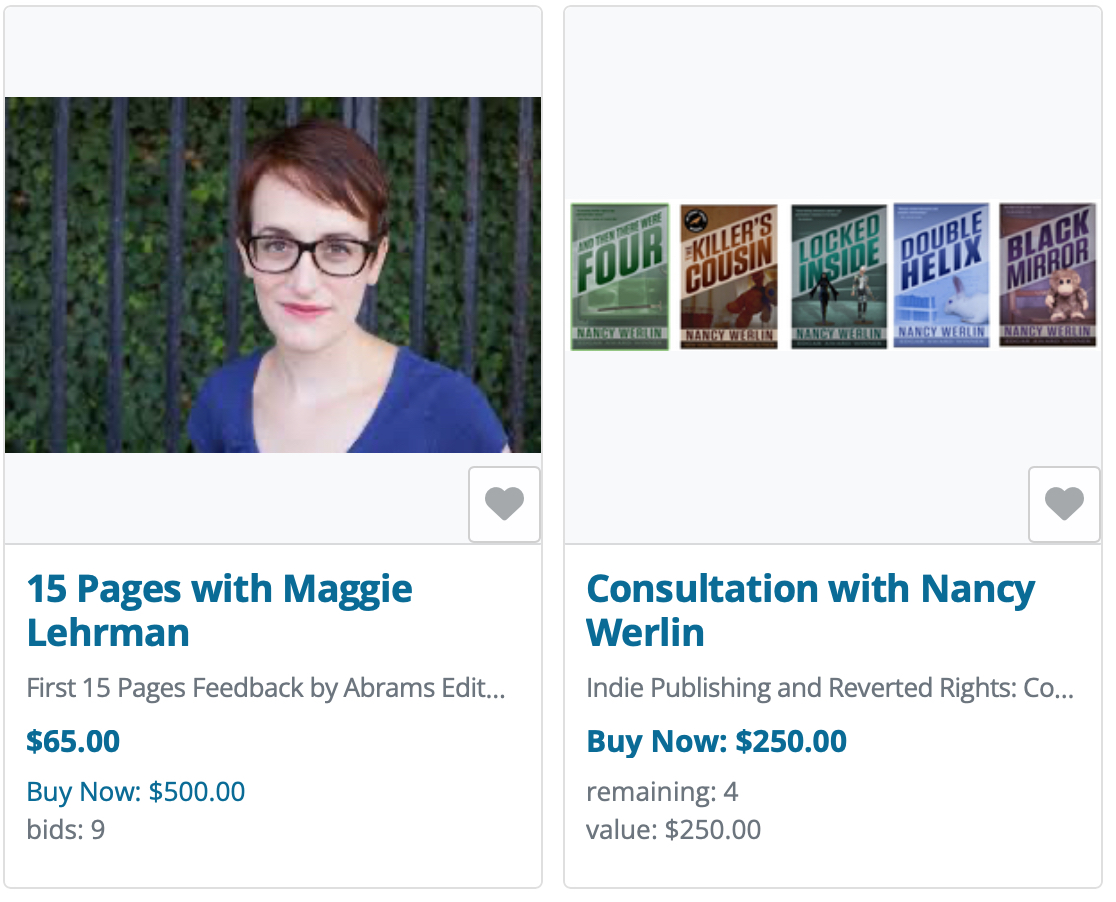Click the "bids: 9" count text
Image resolution: width=1116 pixels, height=902 pixels.
tap(66, 829)
